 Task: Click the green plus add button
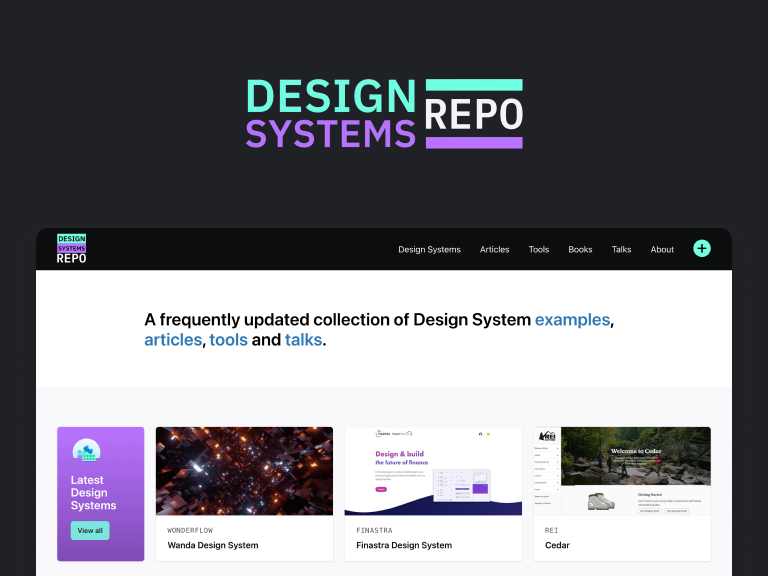701,248
